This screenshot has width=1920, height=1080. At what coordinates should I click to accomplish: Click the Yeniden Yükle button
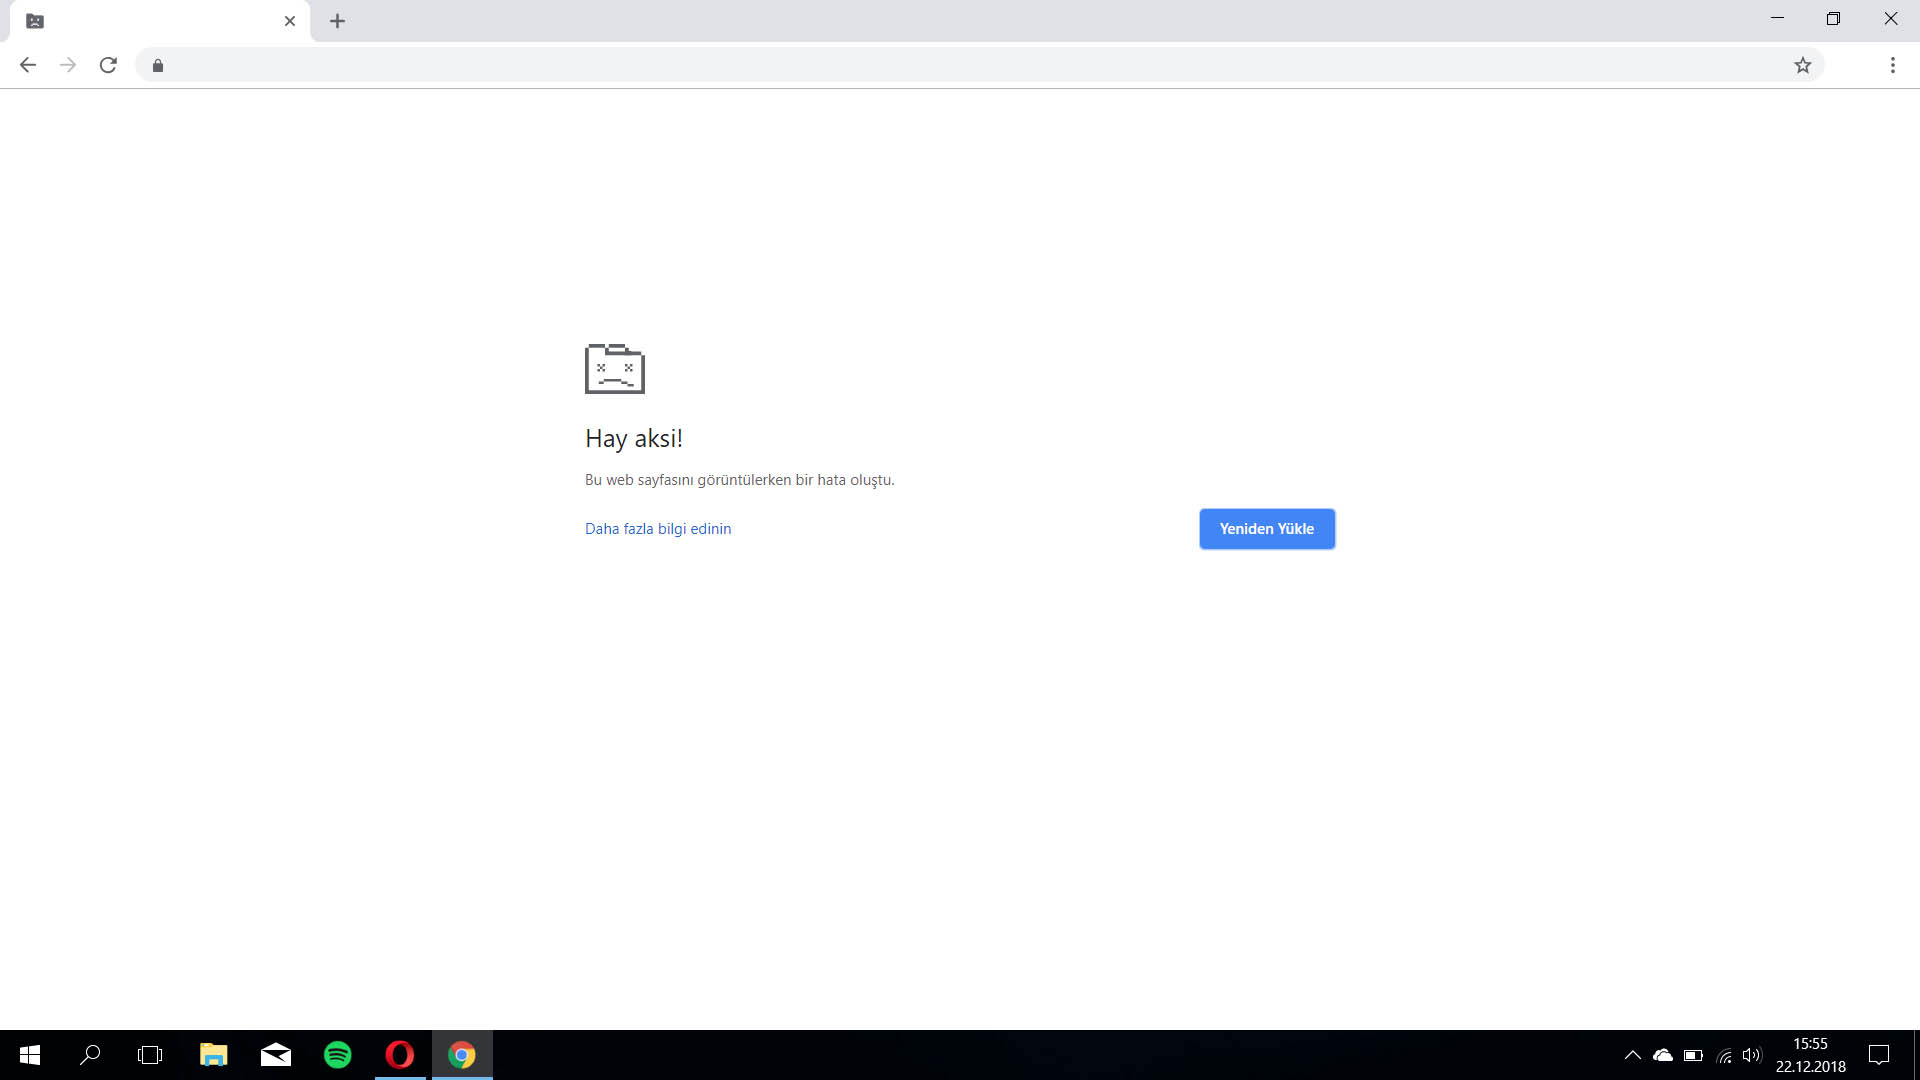[1266, 529]
